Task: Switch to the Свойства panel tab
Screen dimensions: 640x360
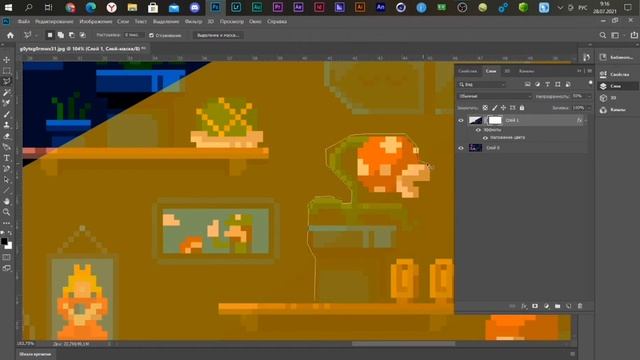Action: [467, 71]
